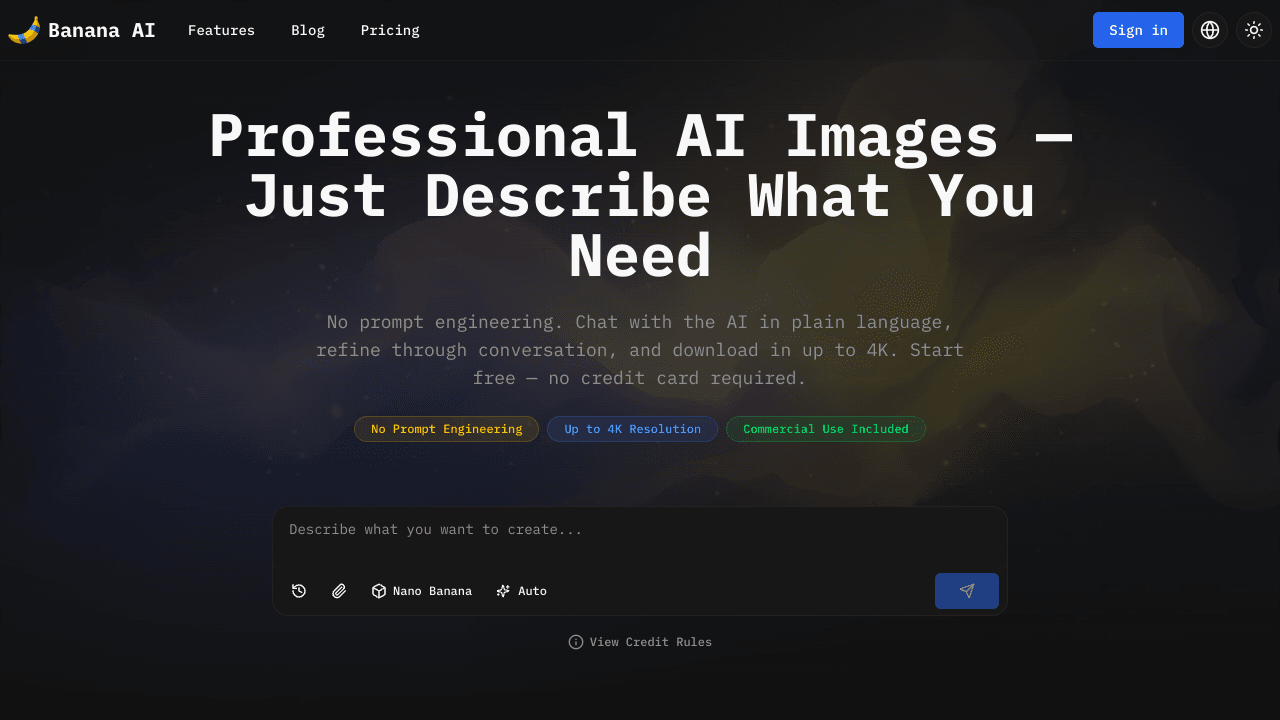Click the sparkle icon next to Auto

[503, 591]
